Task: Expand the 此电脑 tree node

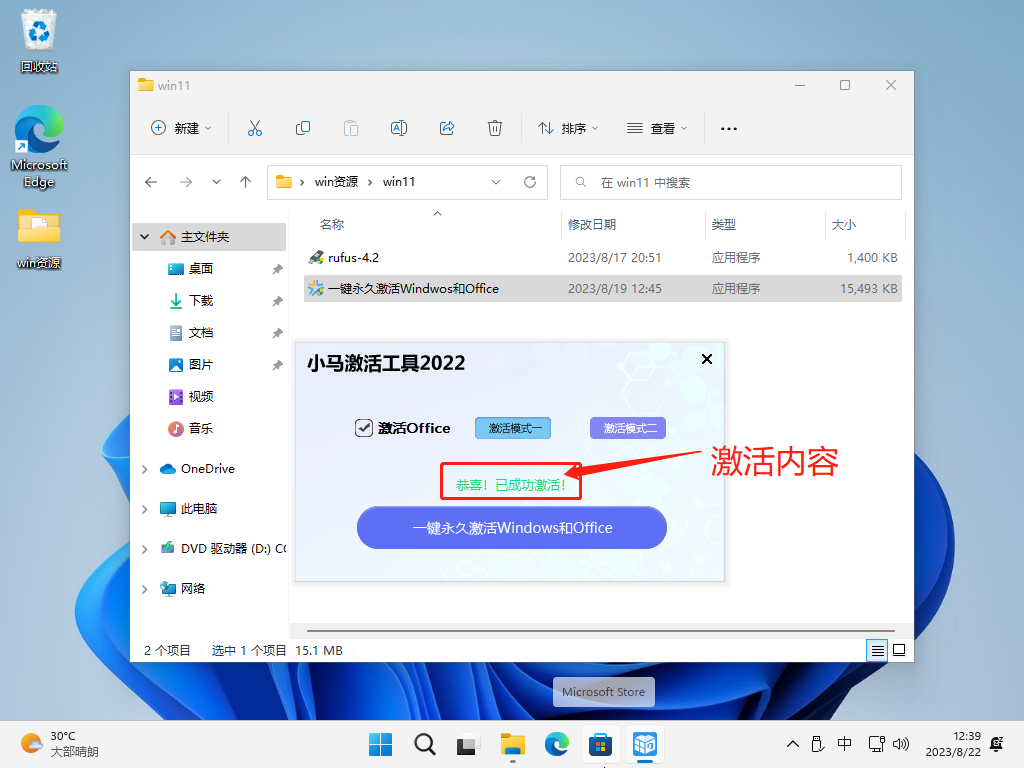Action: click(x=145, y=509)
